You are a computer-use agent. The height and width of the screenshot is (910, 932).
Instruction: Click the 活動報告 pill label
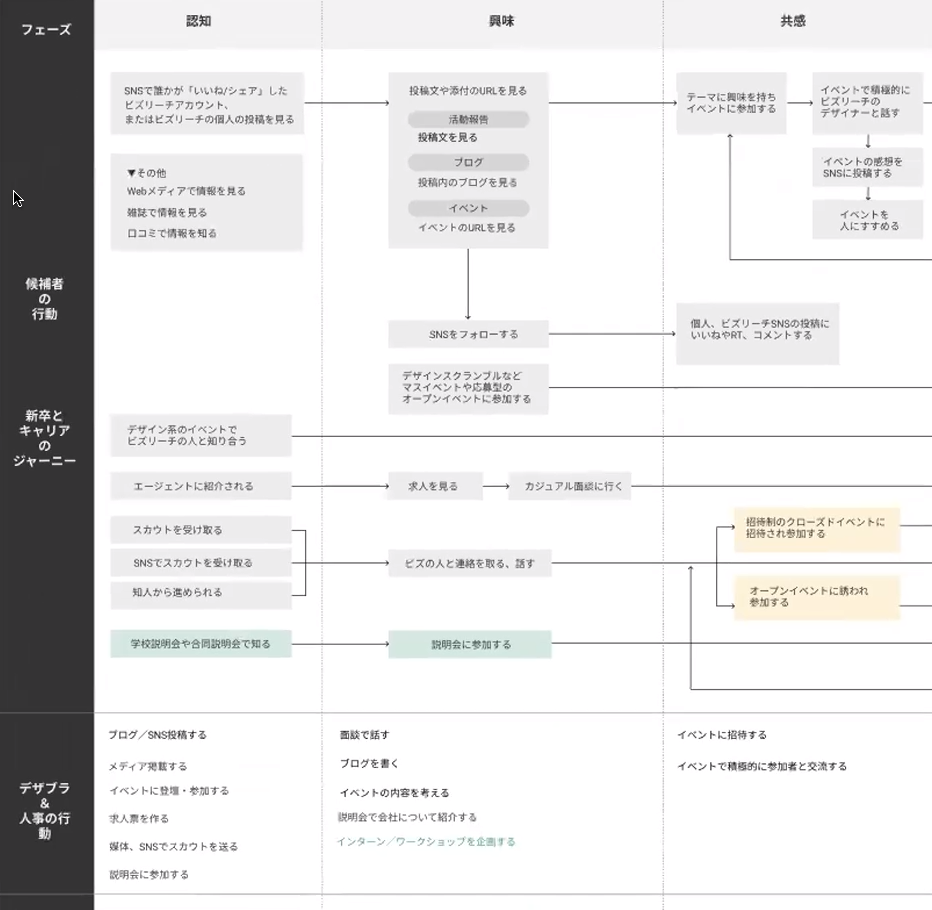pyautogui.click(x=468, y=119)
